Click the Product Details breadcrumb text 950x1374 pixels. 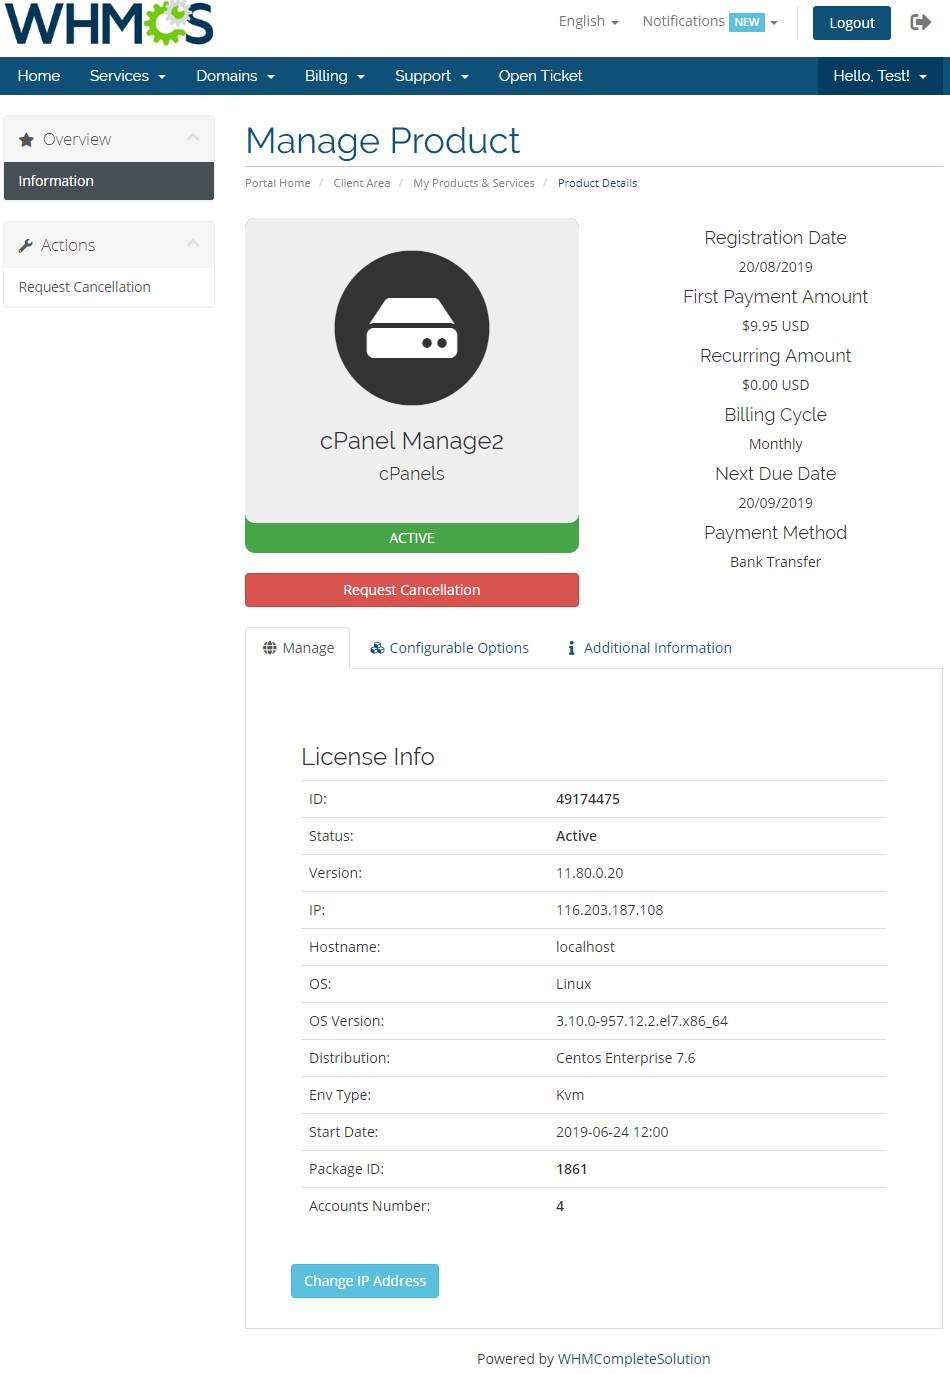click(x=597, y=183)
